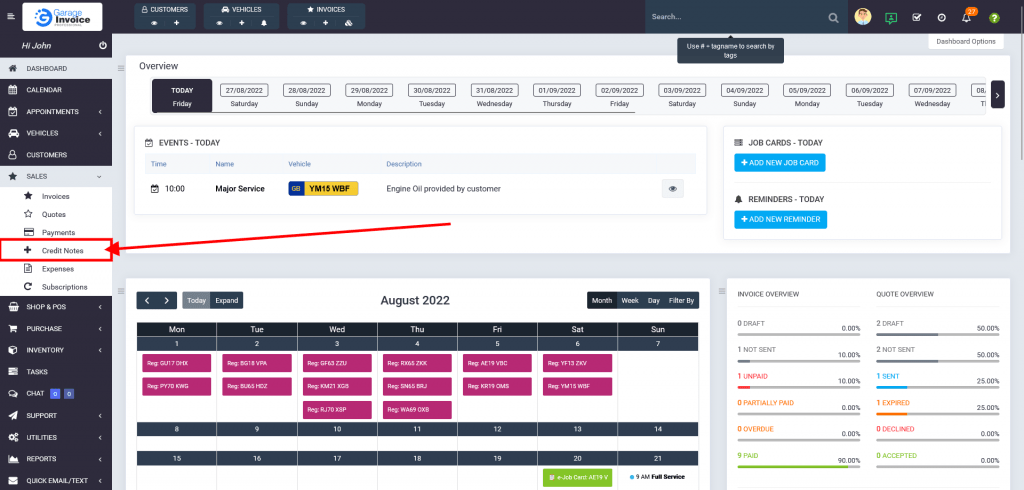Open the checkbox tasks icon in header
This screenshot has height=490, width=1024.
[x=916, y=18]
